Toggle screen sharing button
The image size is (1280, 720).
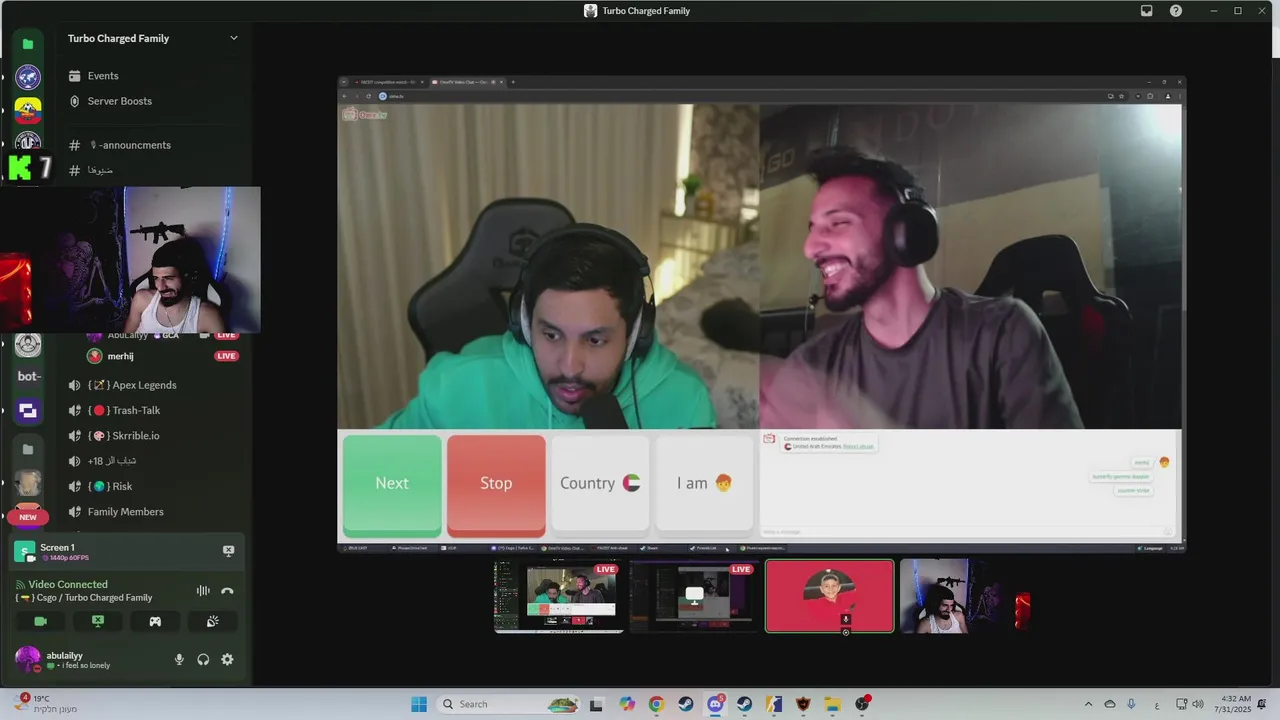[98, 621]
